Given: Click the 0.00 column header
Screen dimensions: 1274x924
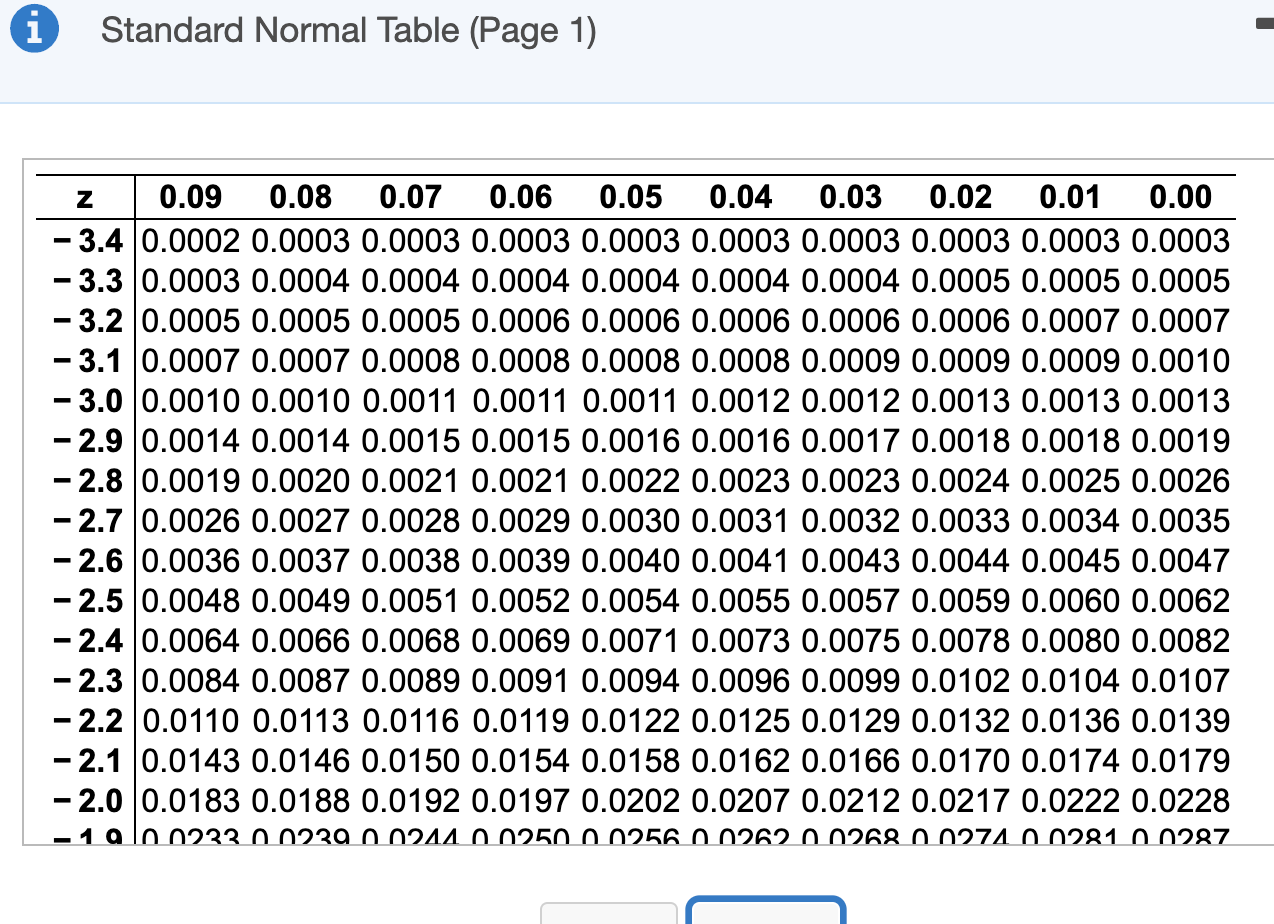Looking at the screenshot, I should tap(1180, 196).
